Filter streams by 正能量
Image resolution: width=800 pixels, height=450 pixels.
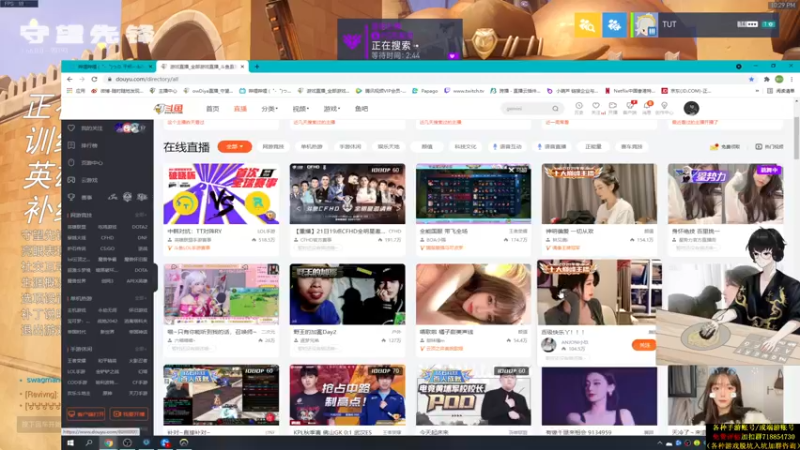593,146
